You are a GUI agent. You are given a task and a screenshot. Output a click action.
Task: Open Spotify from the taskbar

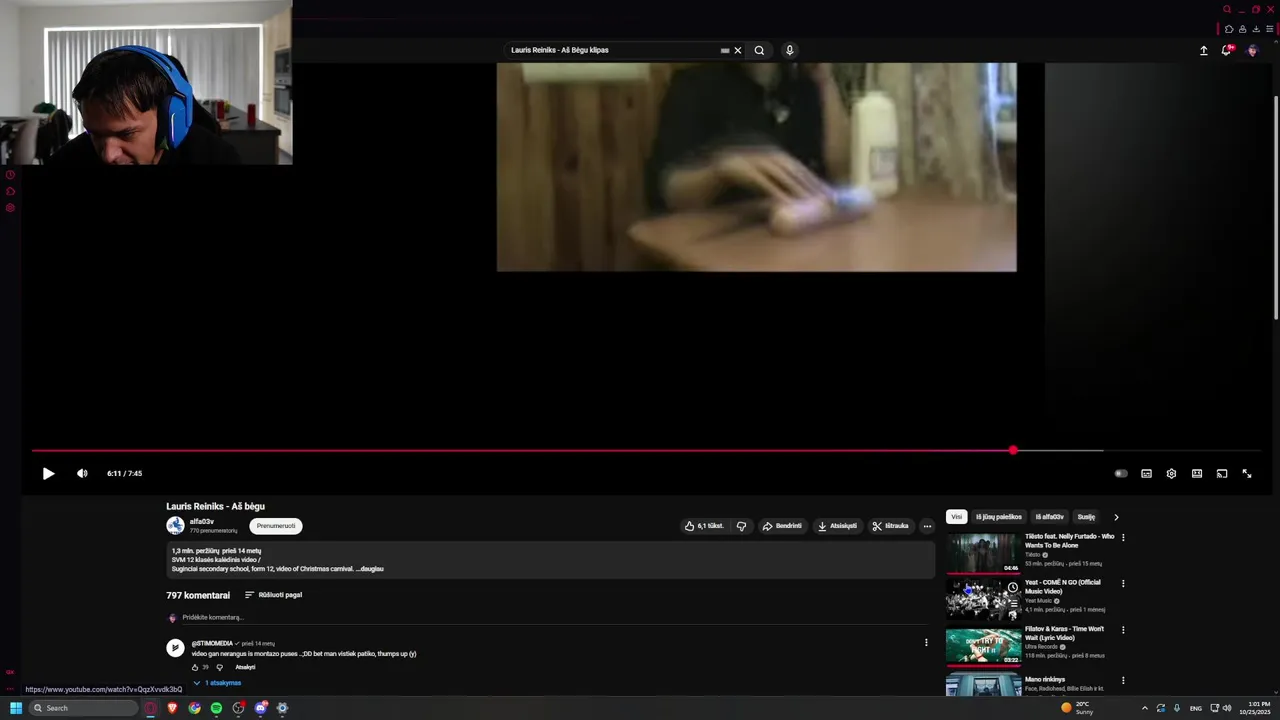point(216,708)
